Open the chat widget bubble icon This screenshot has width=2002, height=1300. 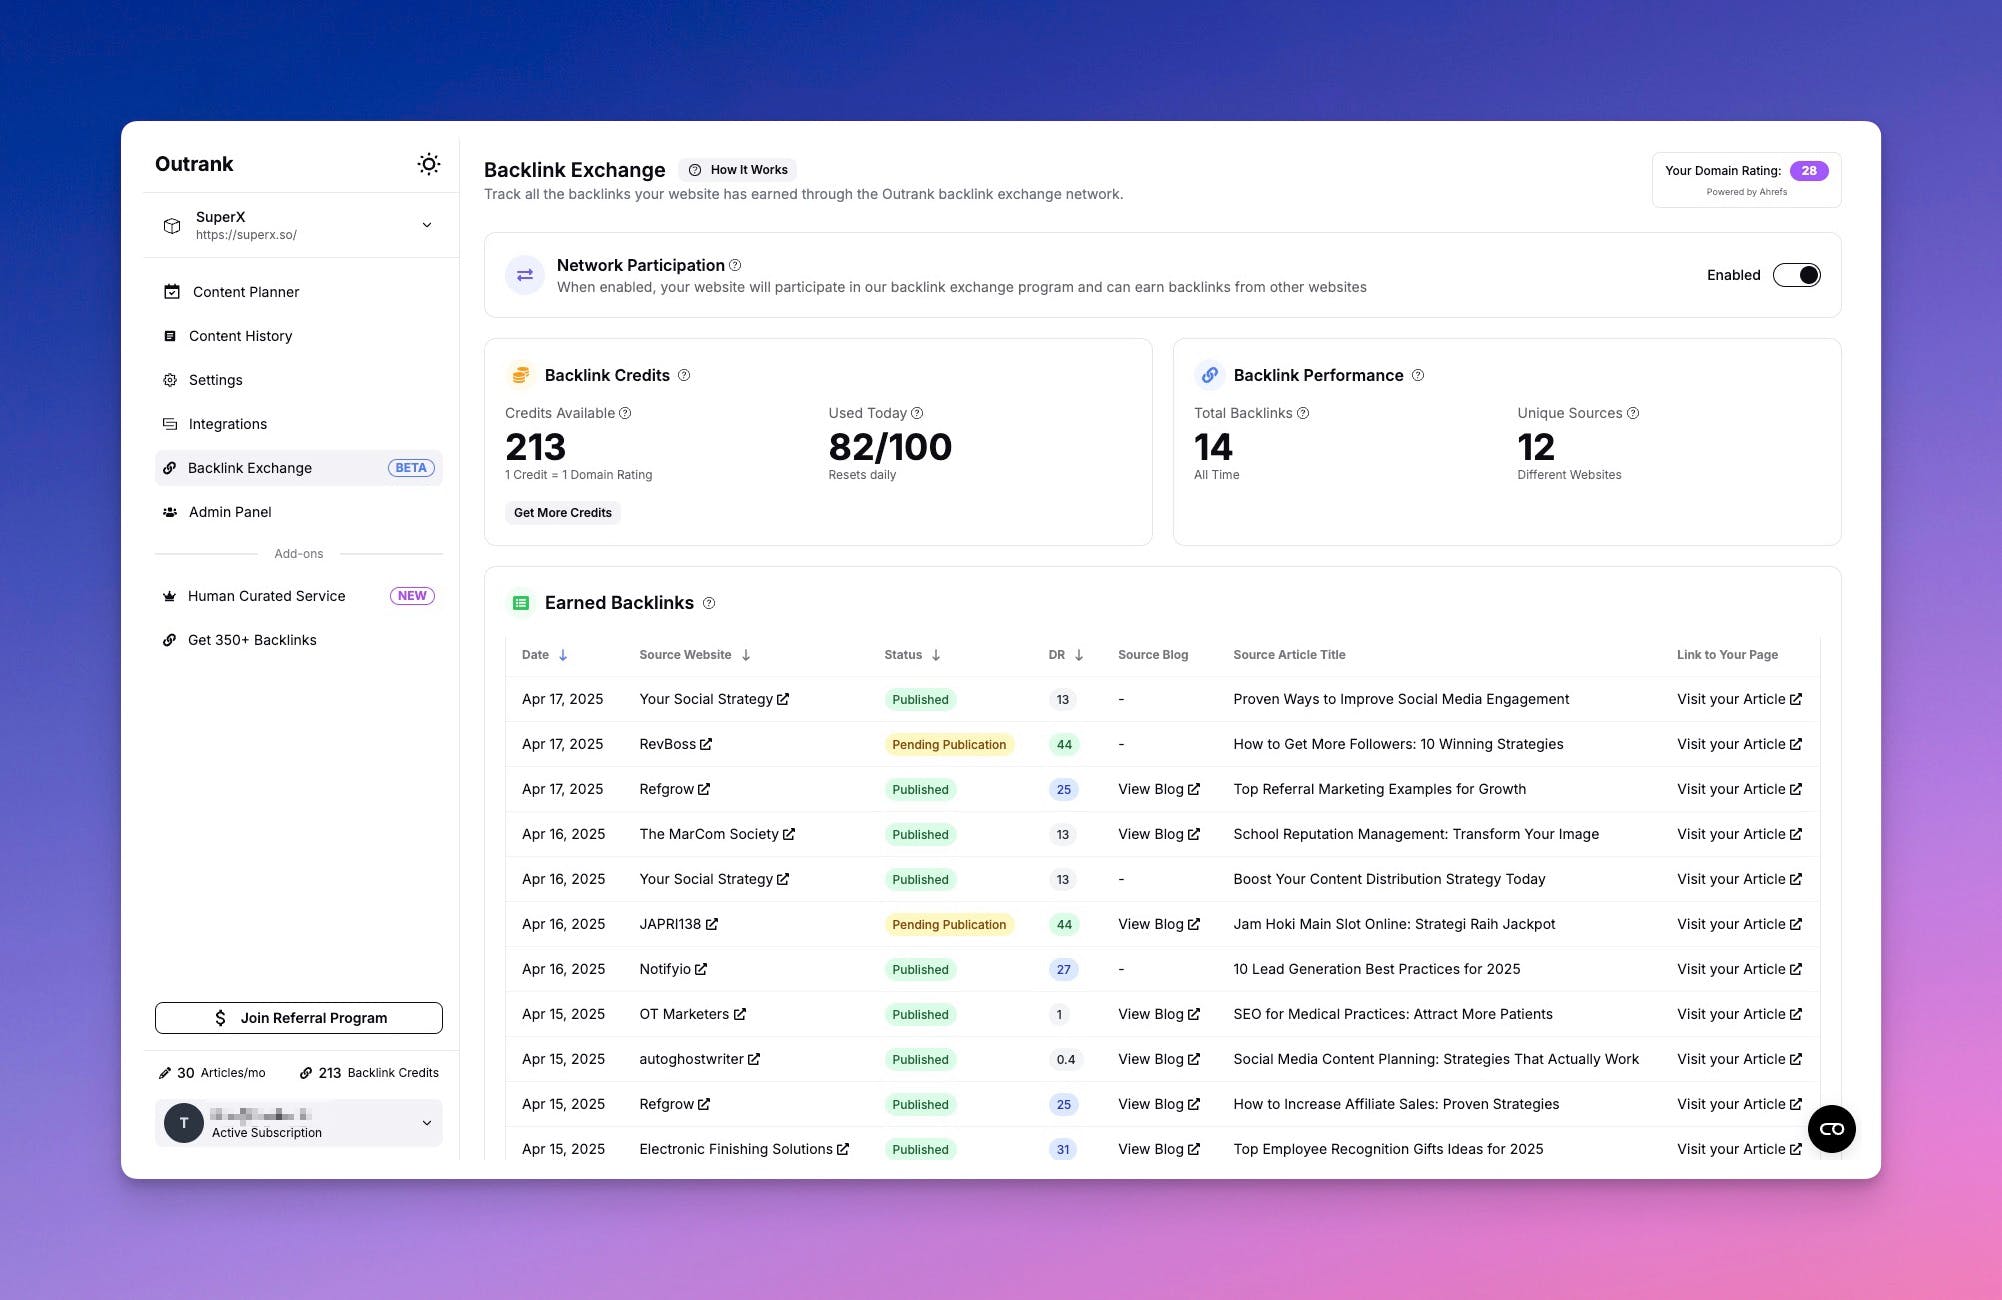(x=1831, y=1129)
